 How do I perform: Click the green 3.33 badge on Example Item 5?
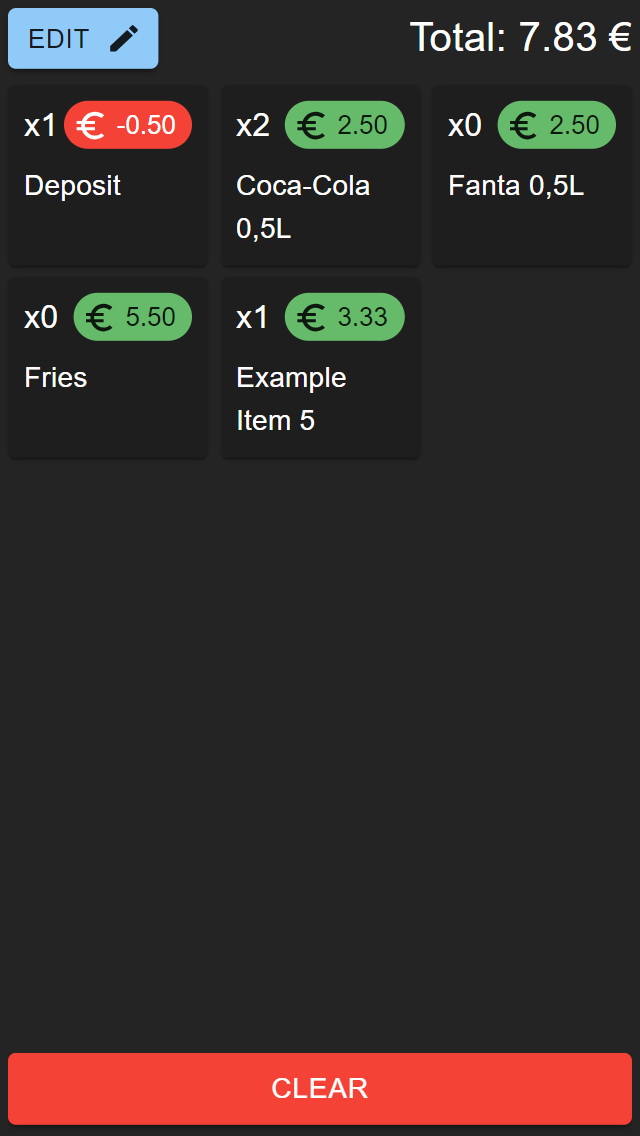pos(344,316)
